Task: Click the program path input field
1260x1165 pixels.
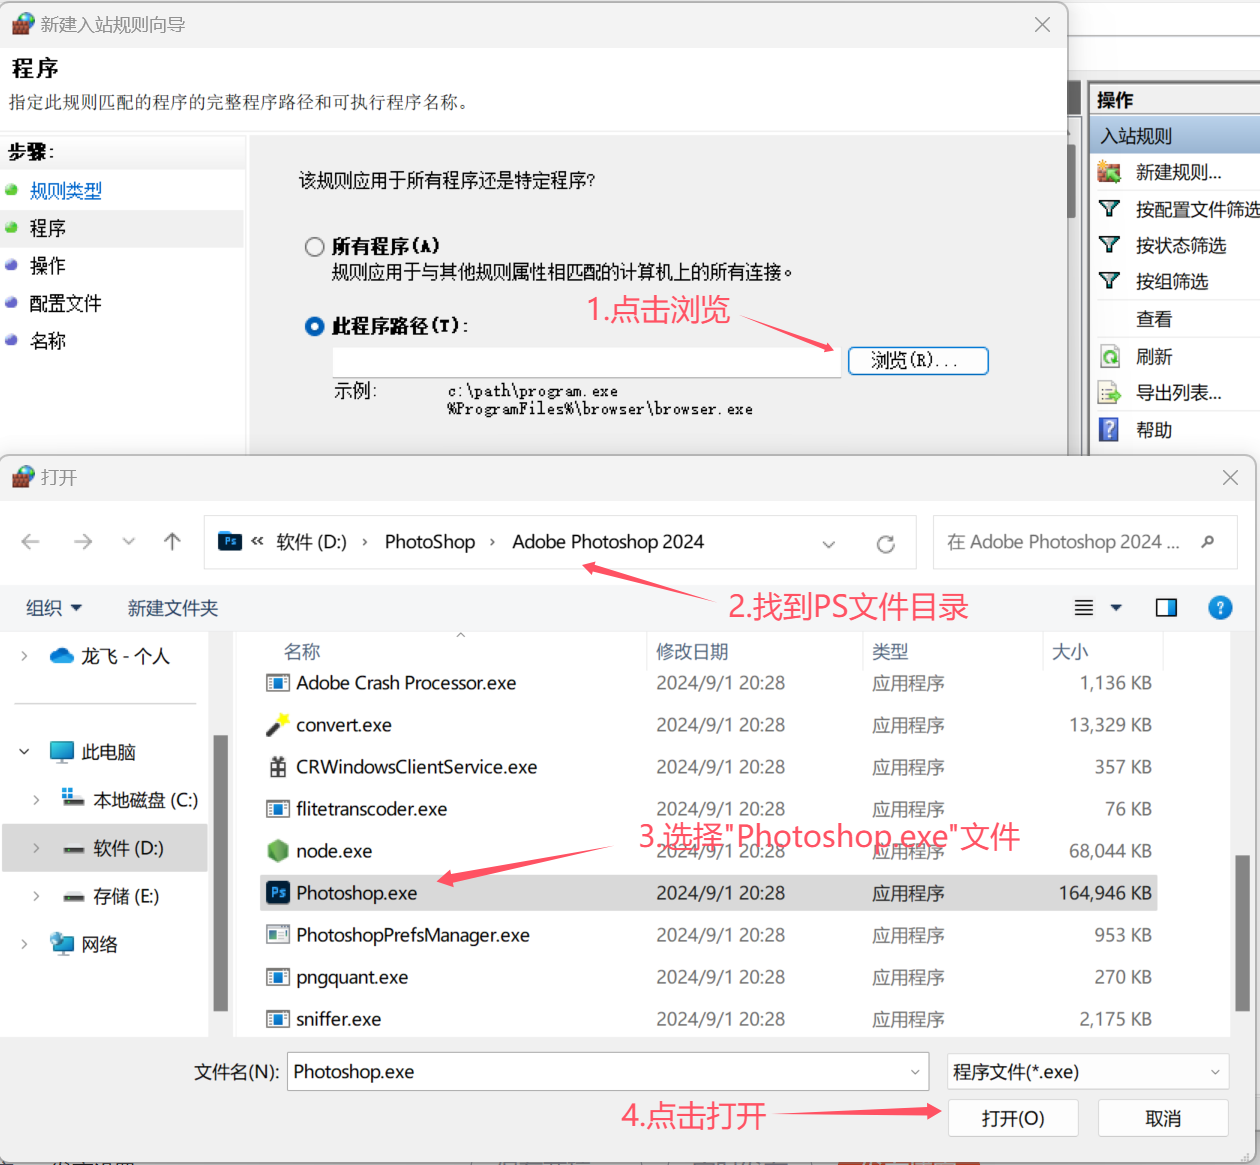Action: [x=587, y=361]
